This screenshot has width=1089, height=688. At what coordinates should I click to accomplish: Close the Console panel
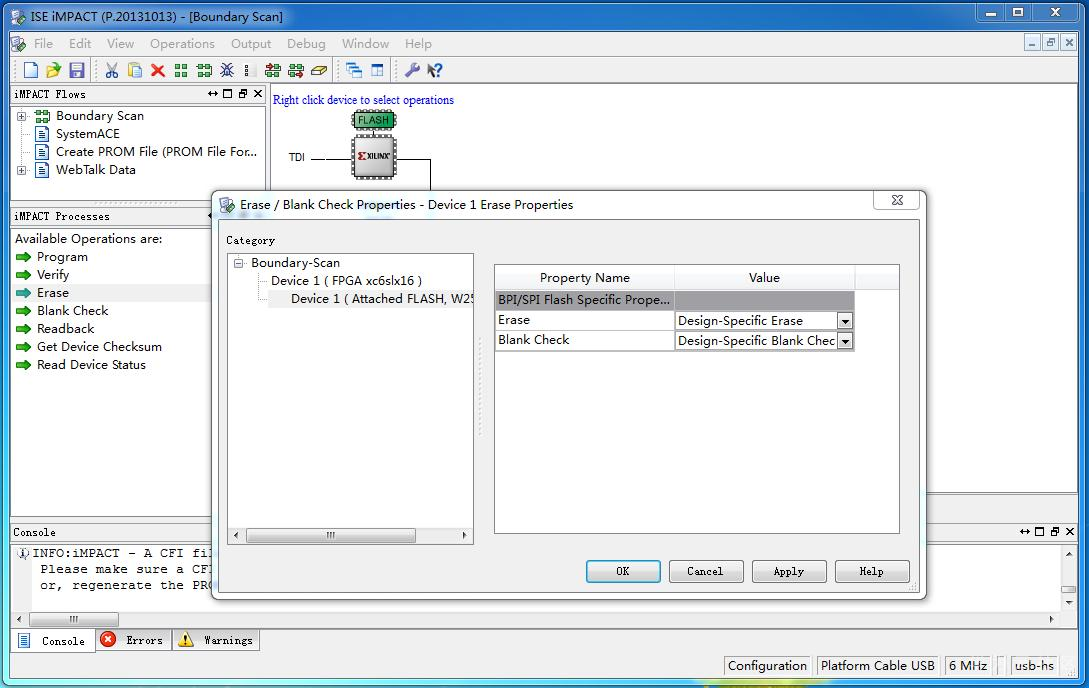pos(1070,532)
